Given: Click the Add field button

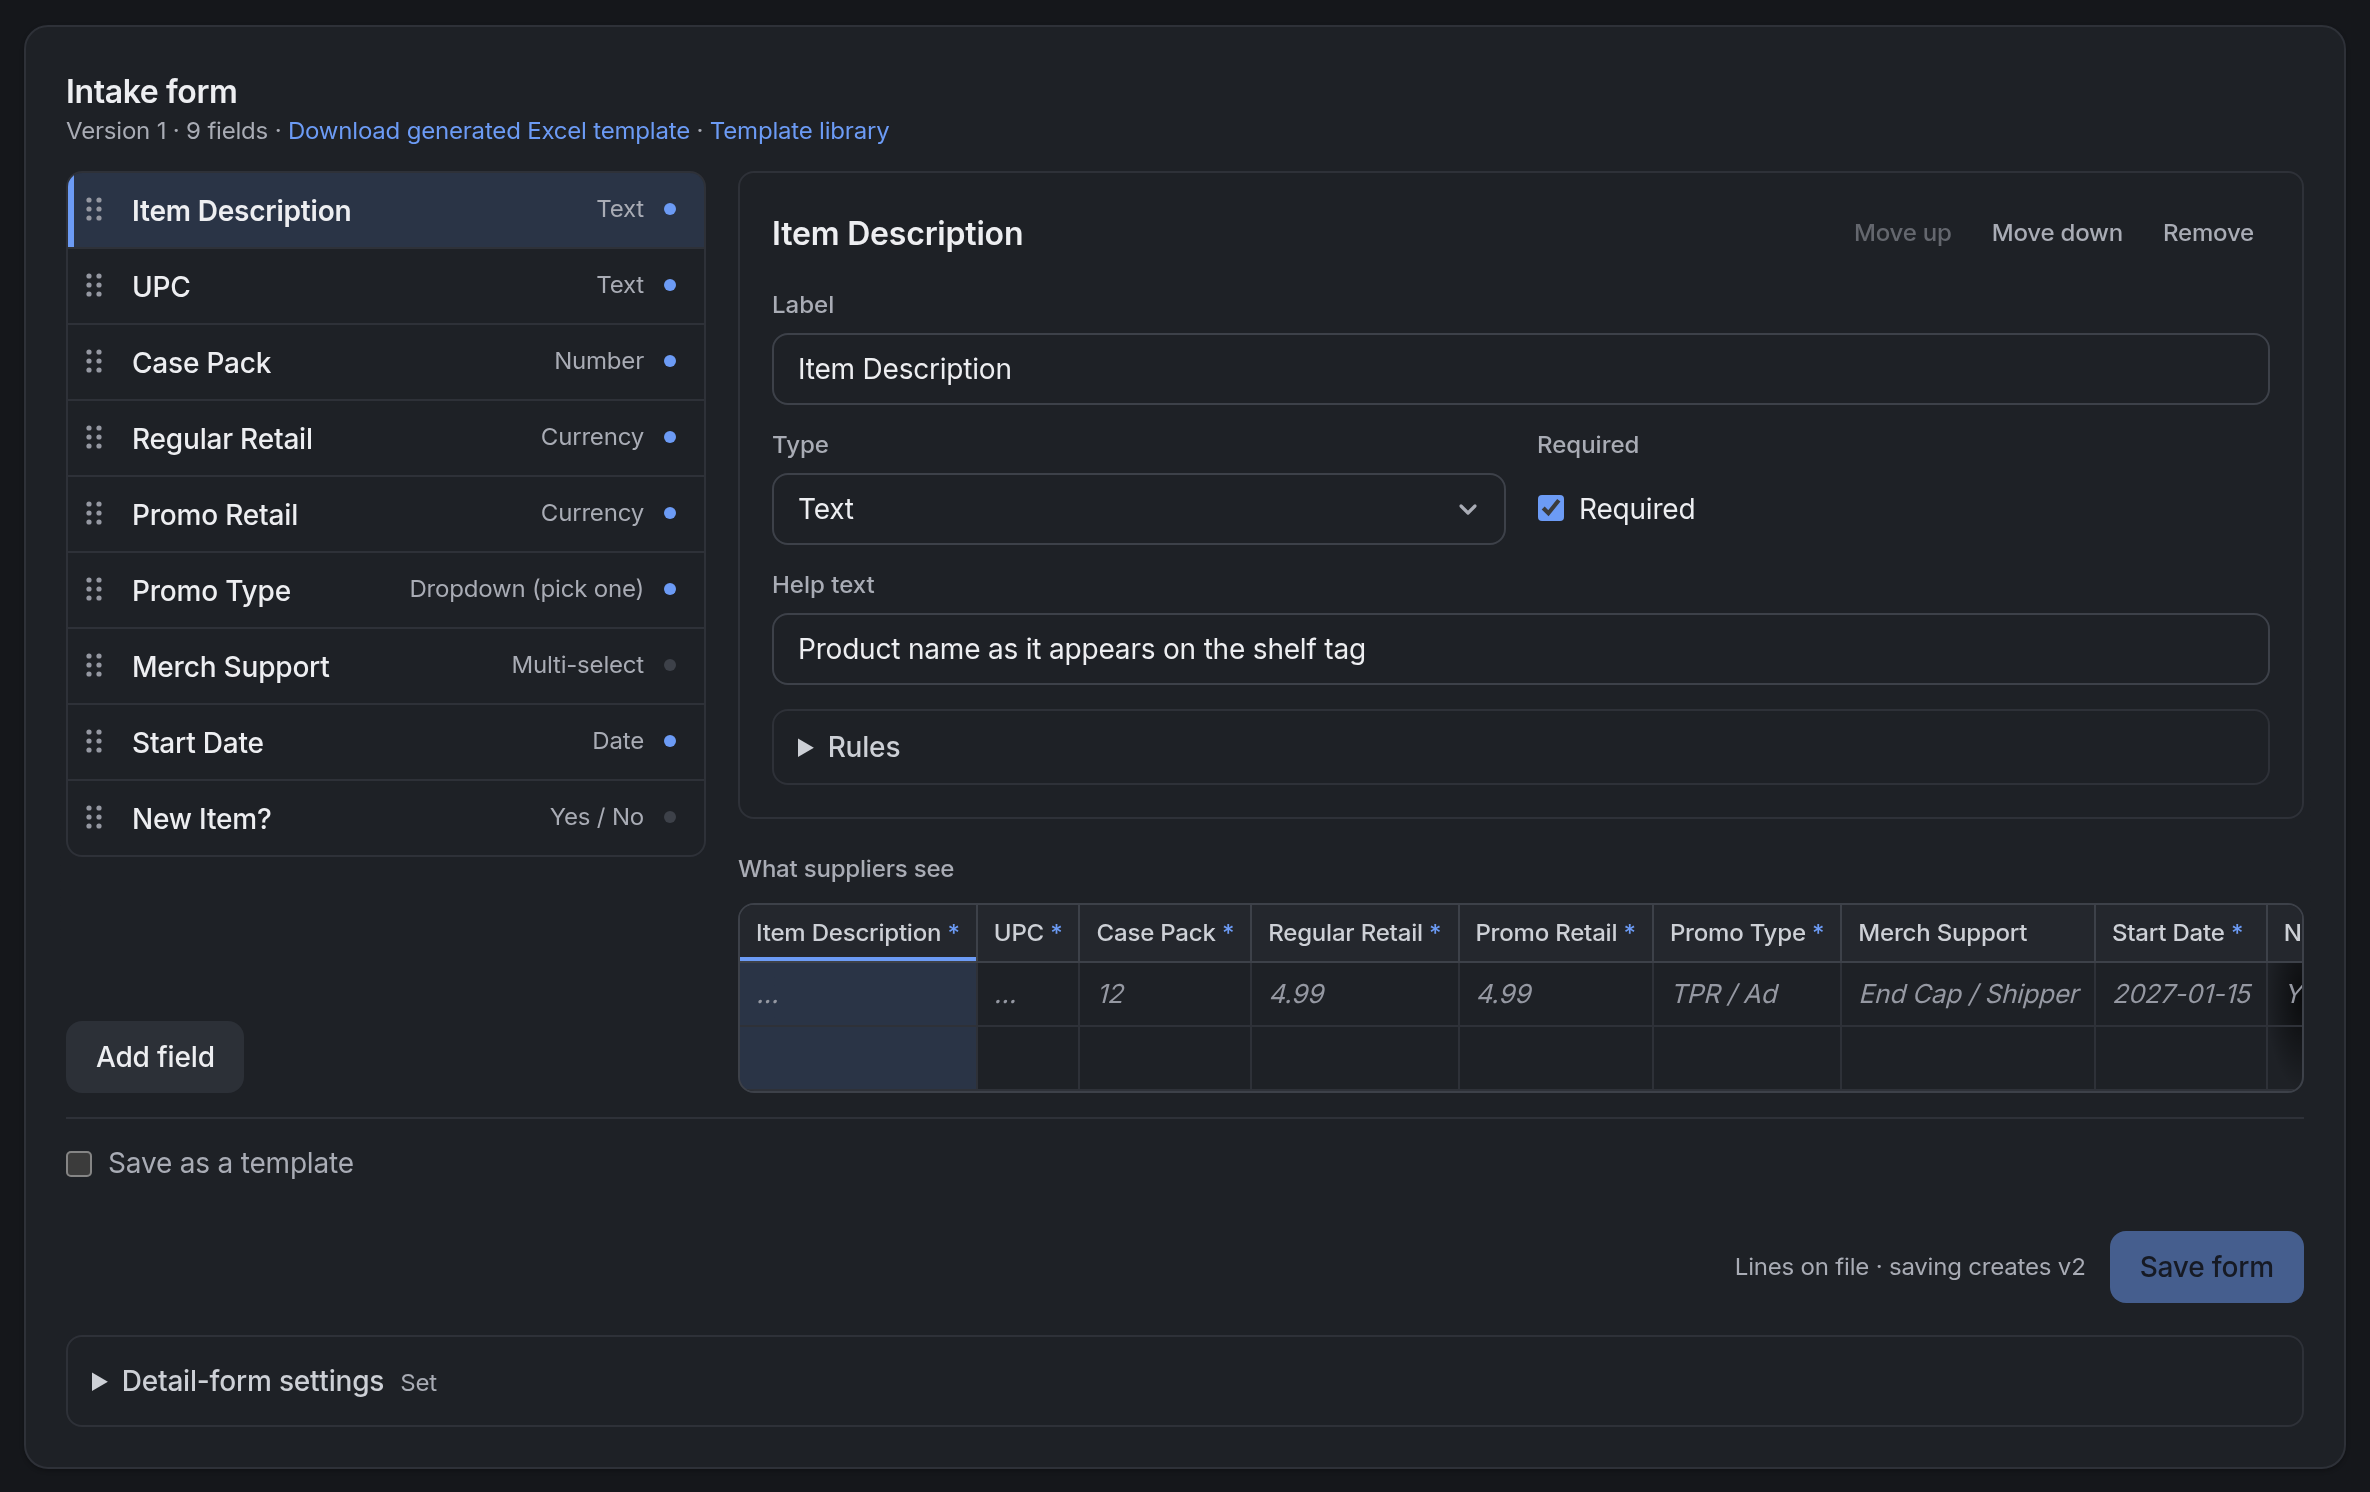Looking at the screenshot, I should pyautogui.click(x=155, y=1057).
